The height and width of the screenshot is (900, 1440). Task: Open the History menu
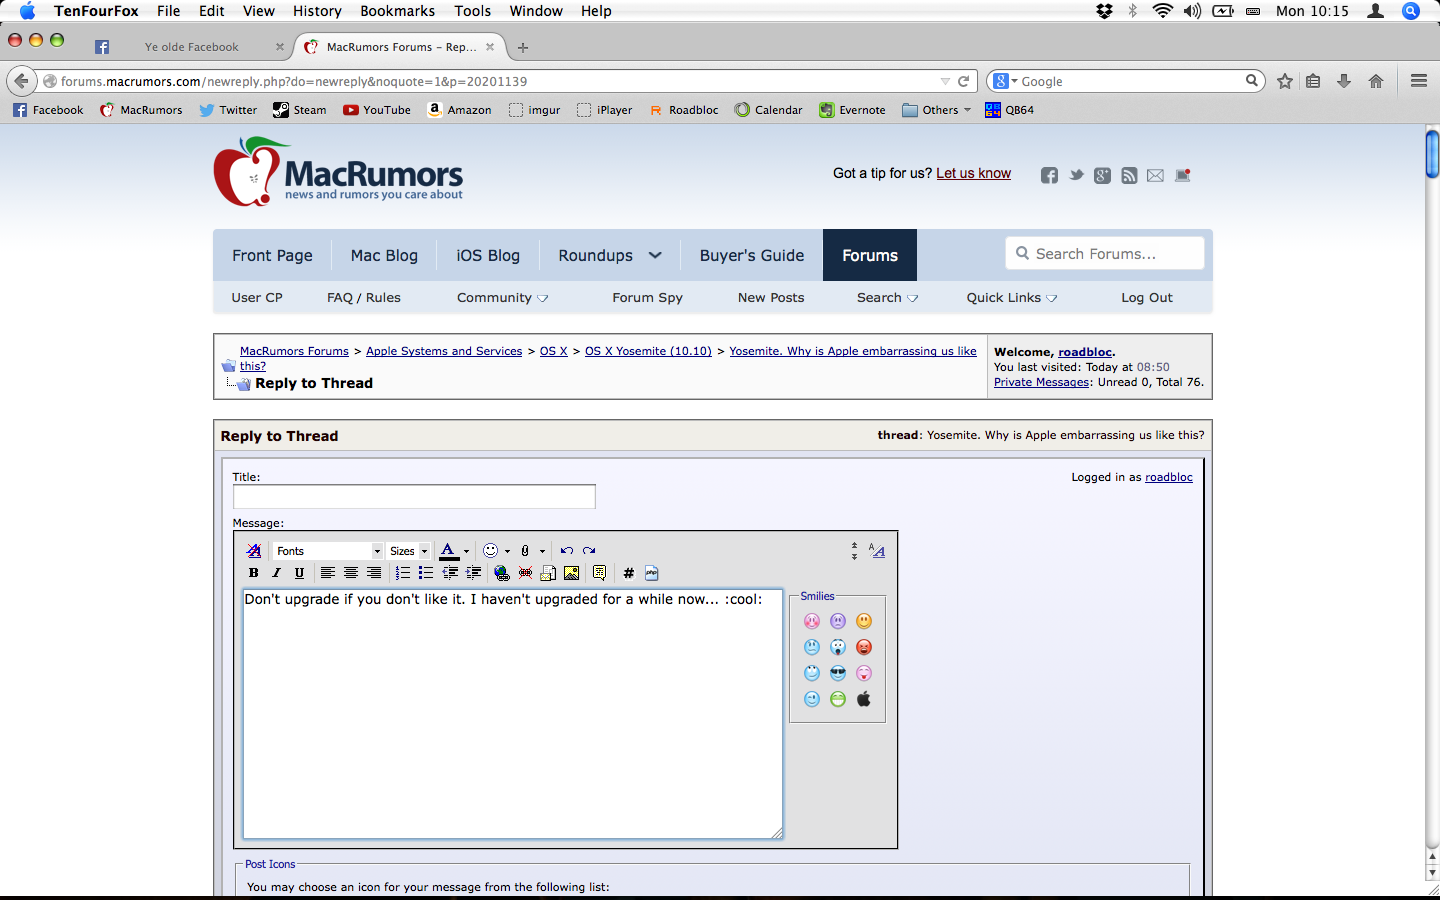(317, 11)
